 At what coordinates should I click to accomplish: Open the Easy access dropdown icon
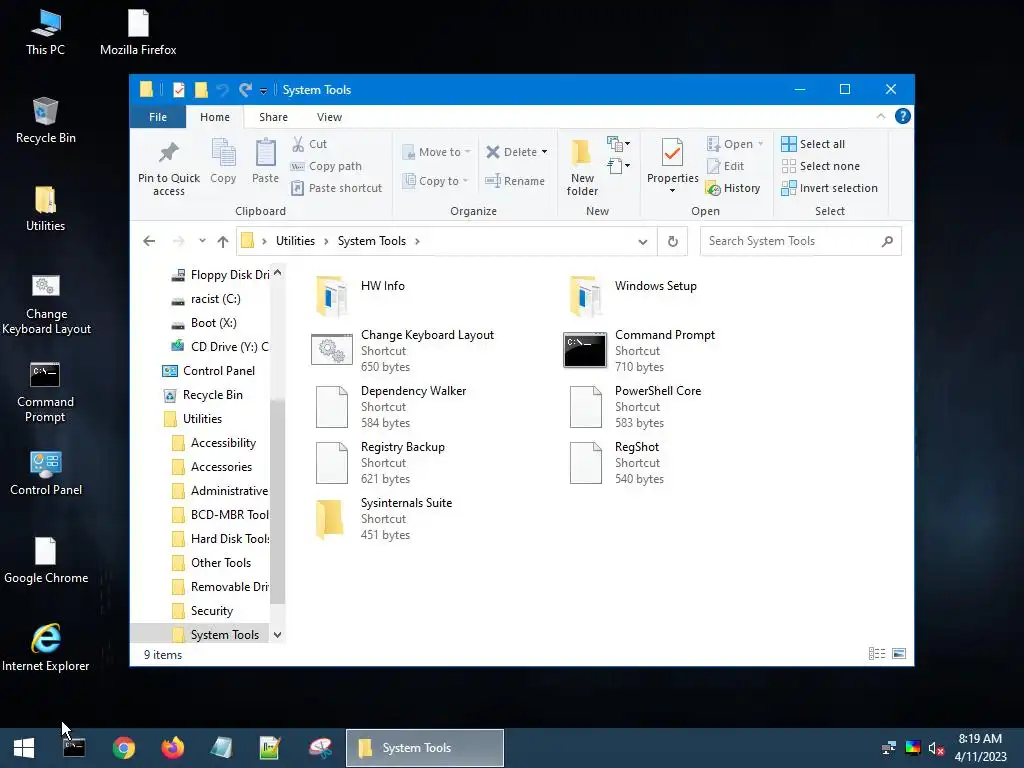pos(618,166)
